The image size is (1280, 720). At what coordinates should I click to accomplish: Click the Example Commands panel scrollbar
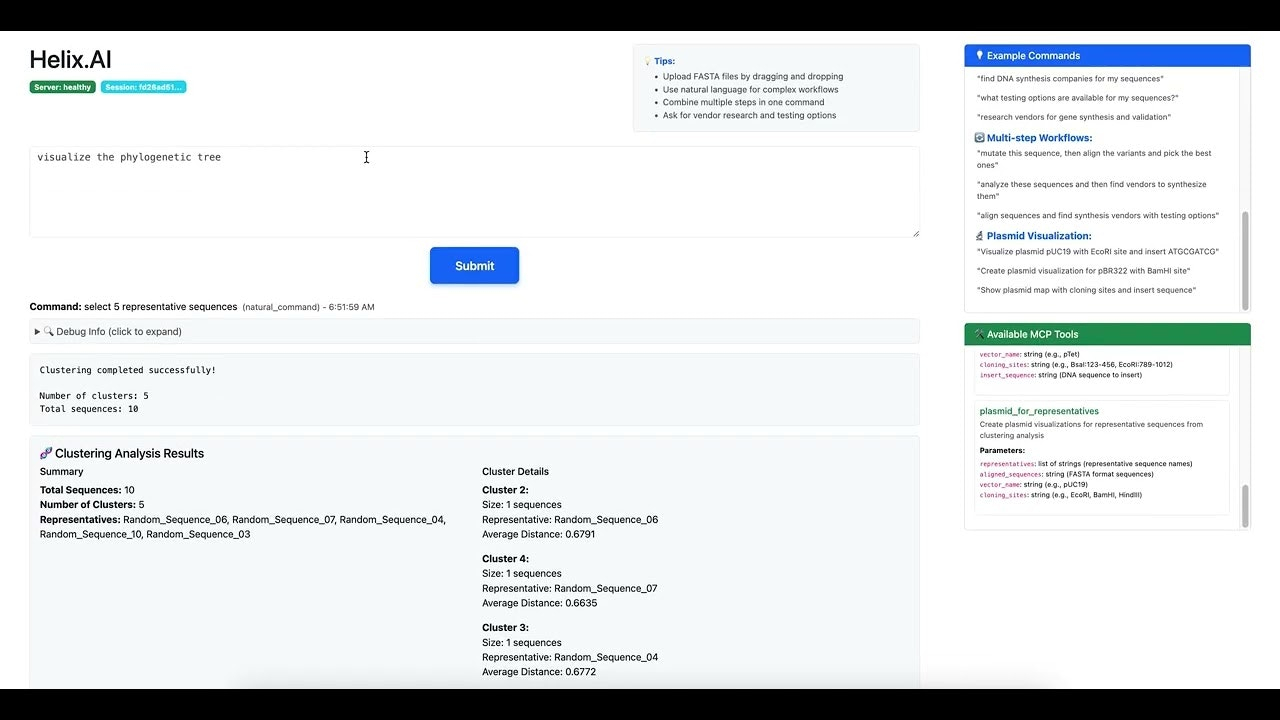click(1245, 260)
